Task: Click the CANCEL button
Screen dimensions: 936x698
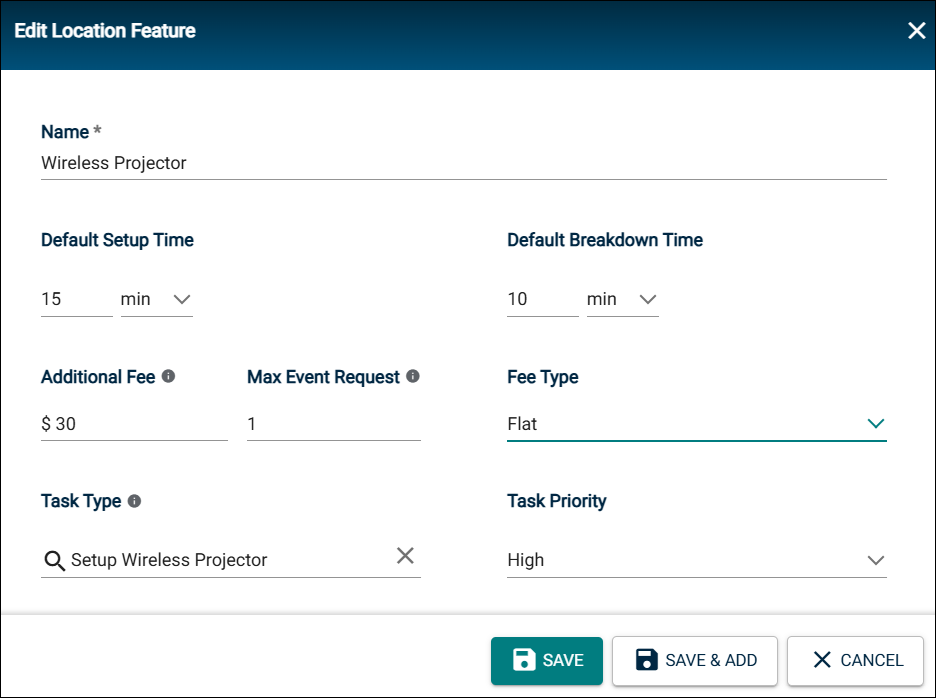Action: 855,660
